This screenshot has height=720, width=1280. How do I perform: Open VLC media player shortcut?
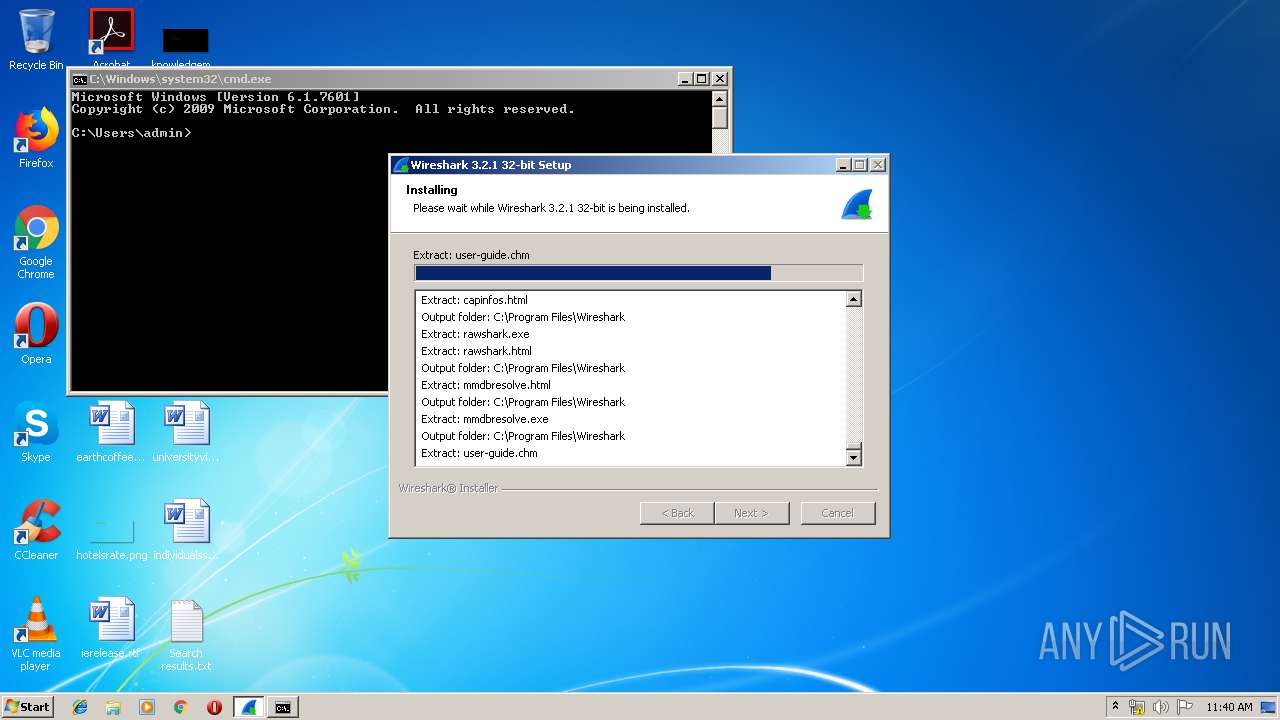(x=36, y=634)
